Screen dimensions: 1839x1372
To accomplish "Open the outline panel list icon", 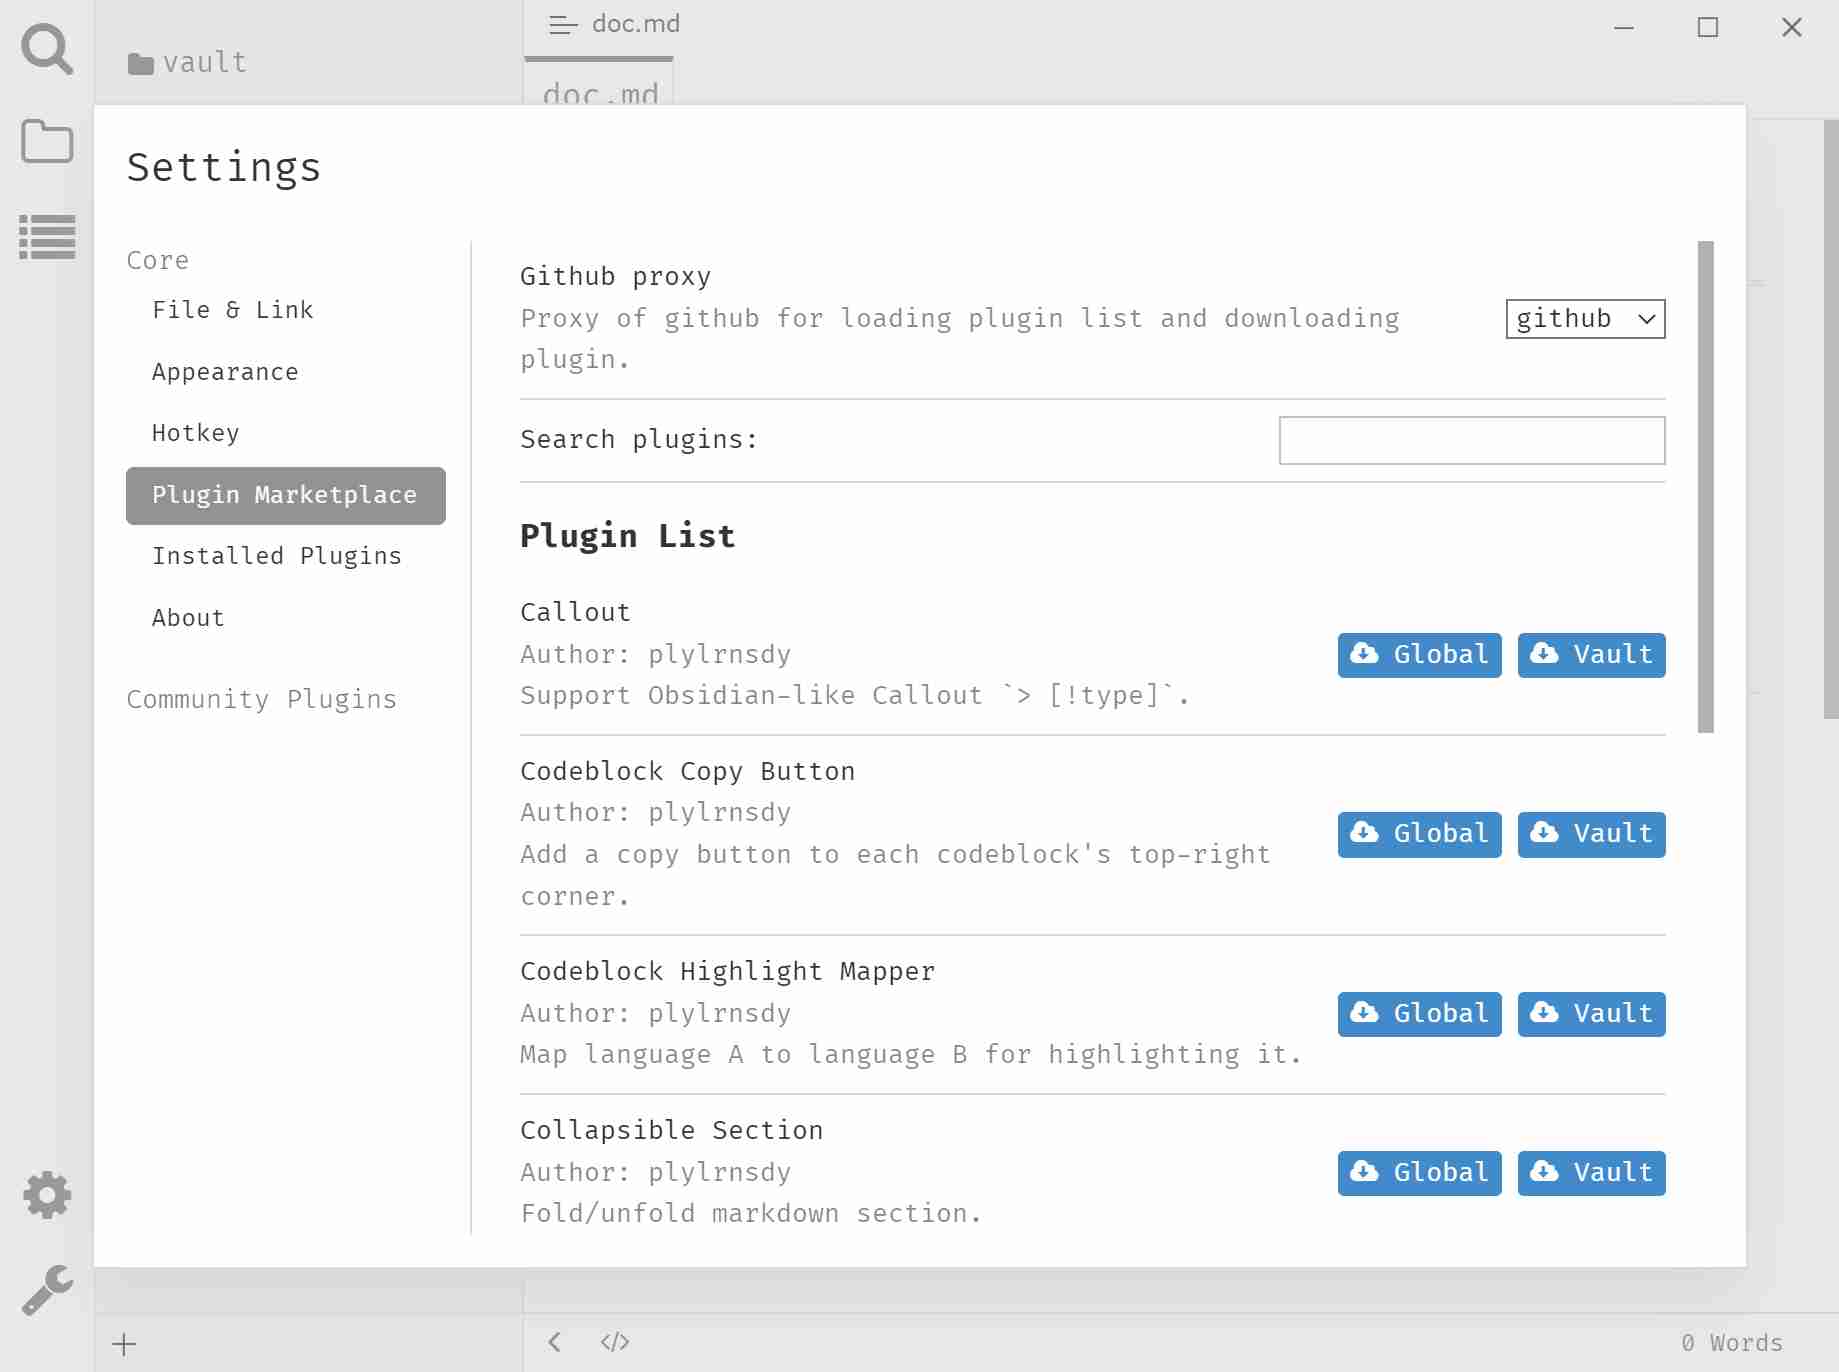I will (x=46, y=236).
